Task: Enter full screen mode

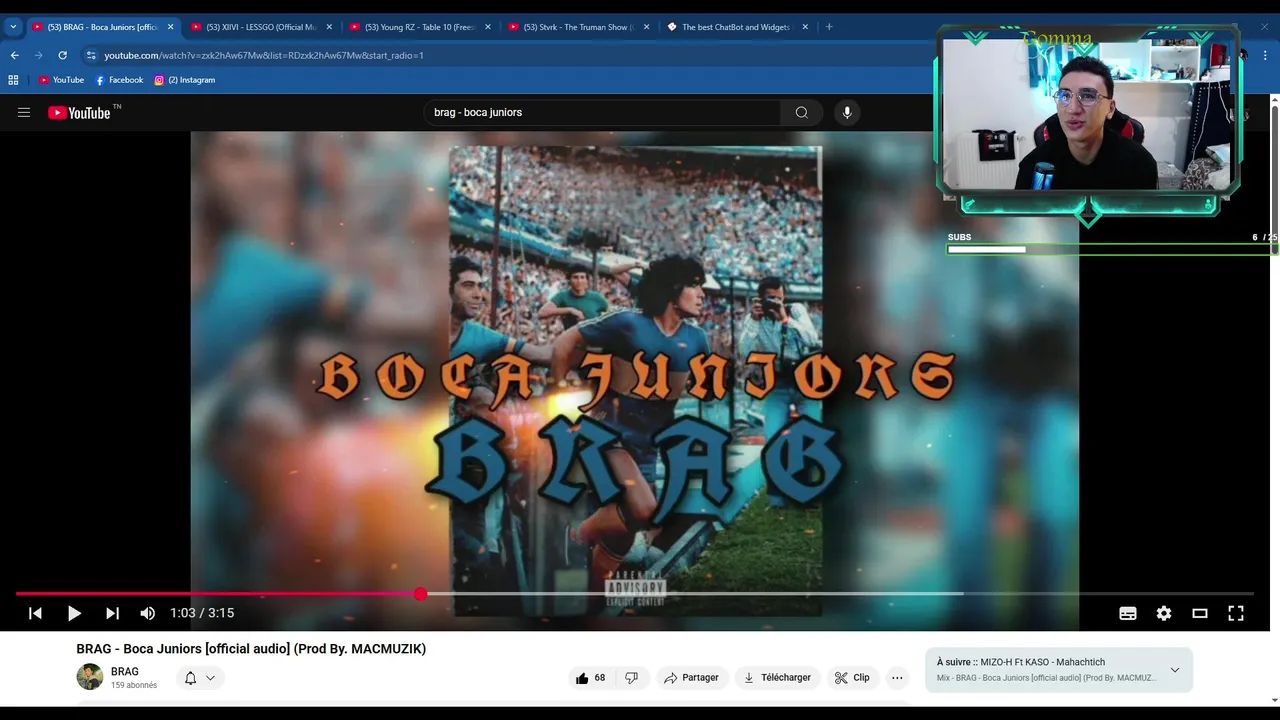Action: 1236,613
